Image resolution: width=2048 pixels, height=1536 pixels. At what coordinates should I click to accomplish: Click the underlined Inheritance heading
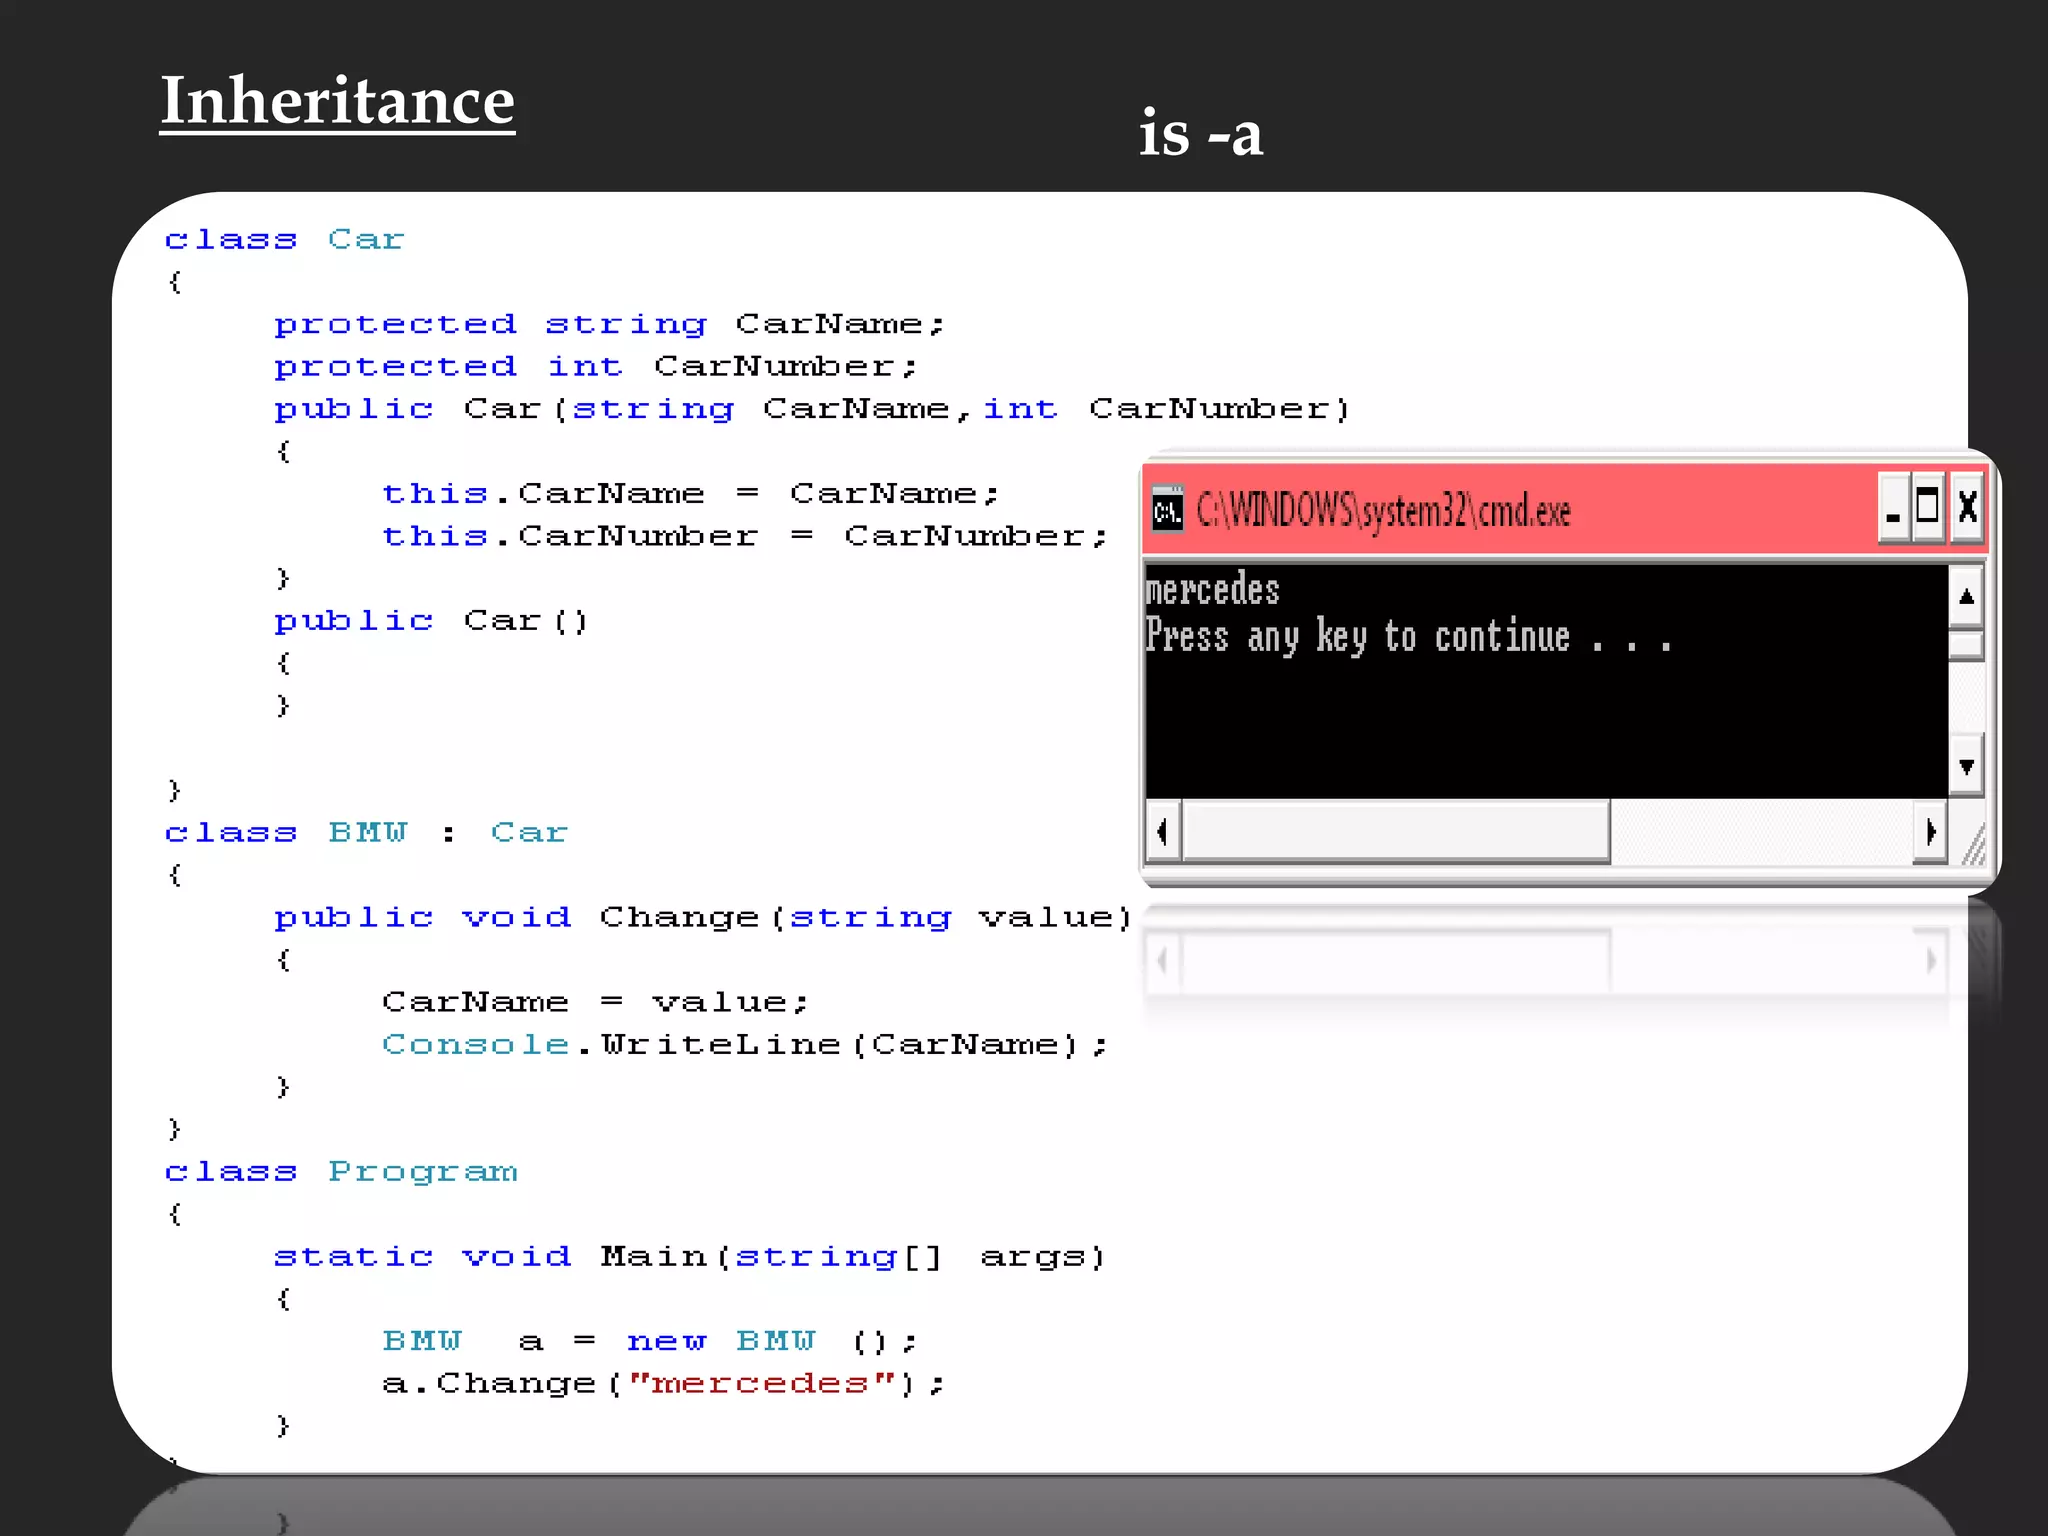click(337, 101)
